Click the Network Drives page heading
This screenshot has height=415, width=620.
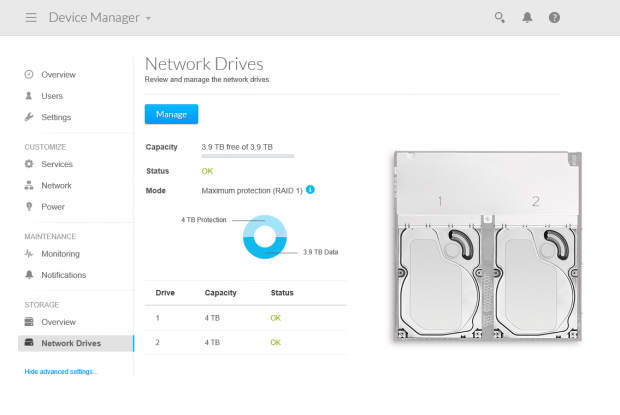coord(204,64)
